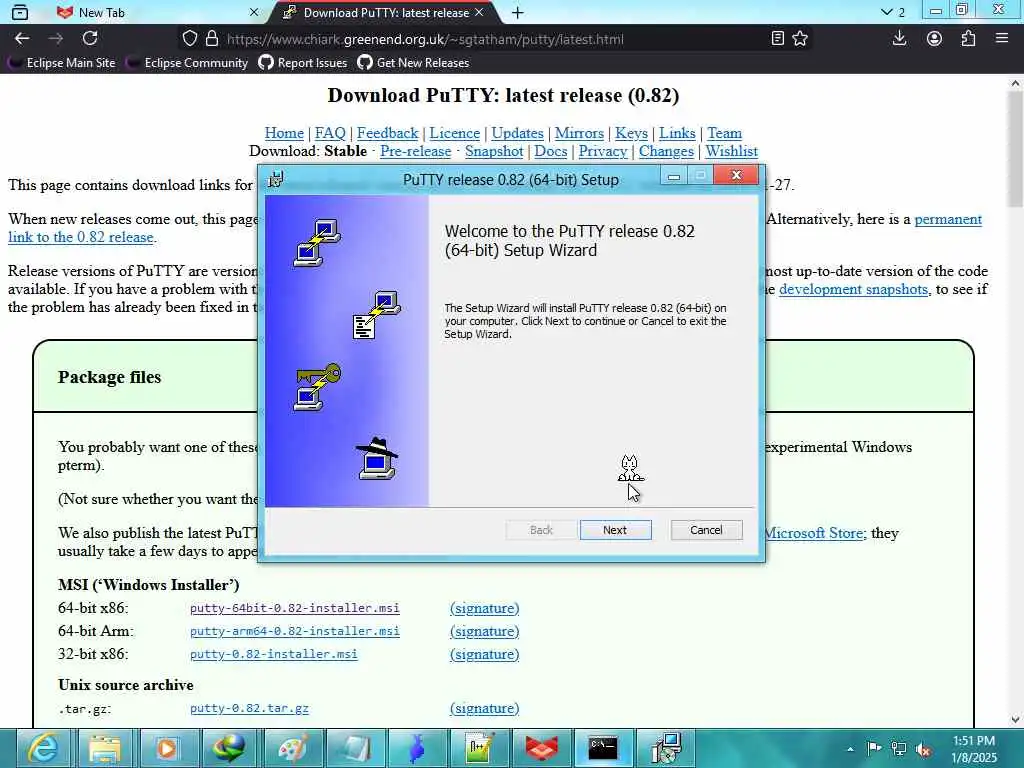Viewport: 1024px width, 768px height.
Task: Open the Feedback link
Action: [x=387, y=133]
